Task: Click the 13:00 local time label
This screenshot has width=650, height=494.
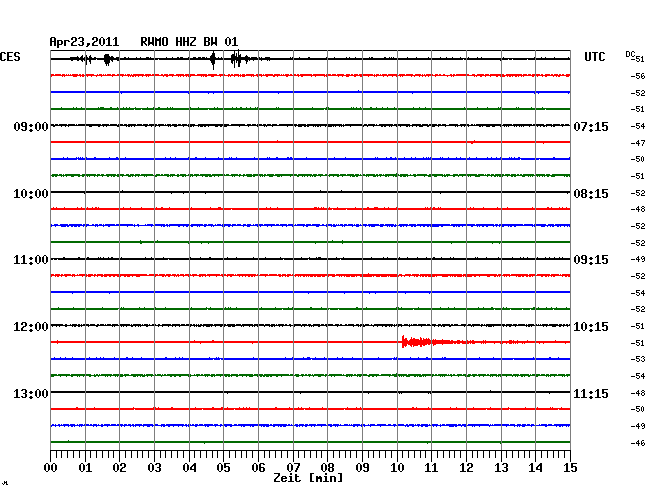Action: pyautogui.click(x=31, y=393)
